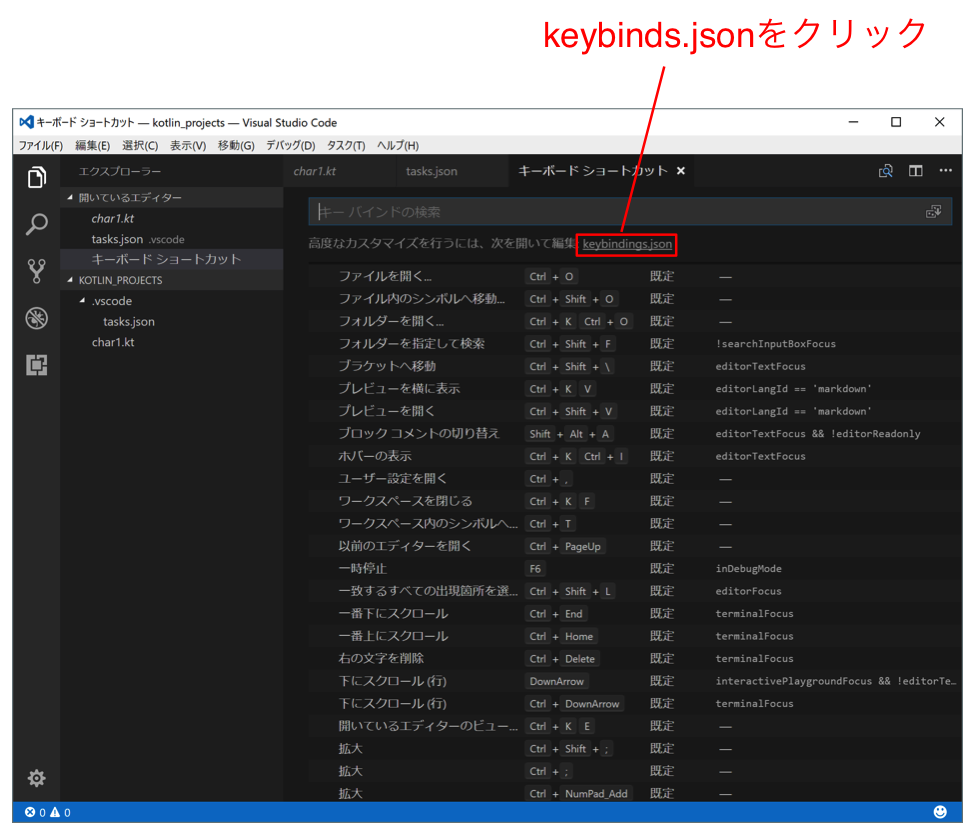Close the keyboard shortcuts tab
The image size is (975, 835).
coord(681,171)
